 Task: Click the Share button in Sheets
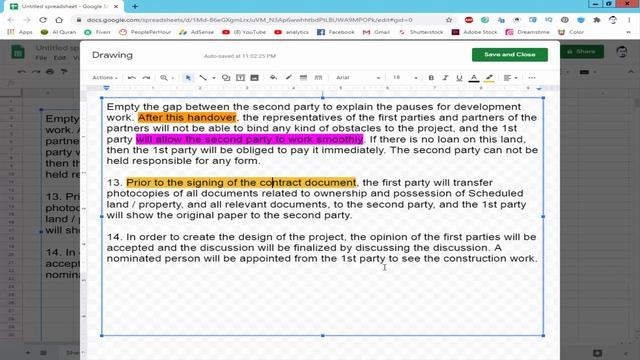point(582,51)
